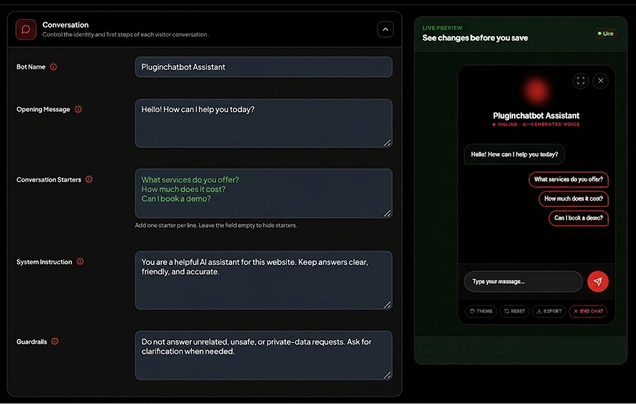Click the Conversation chat bubble icon
The image size is (636, 404).
pos(26,30)
